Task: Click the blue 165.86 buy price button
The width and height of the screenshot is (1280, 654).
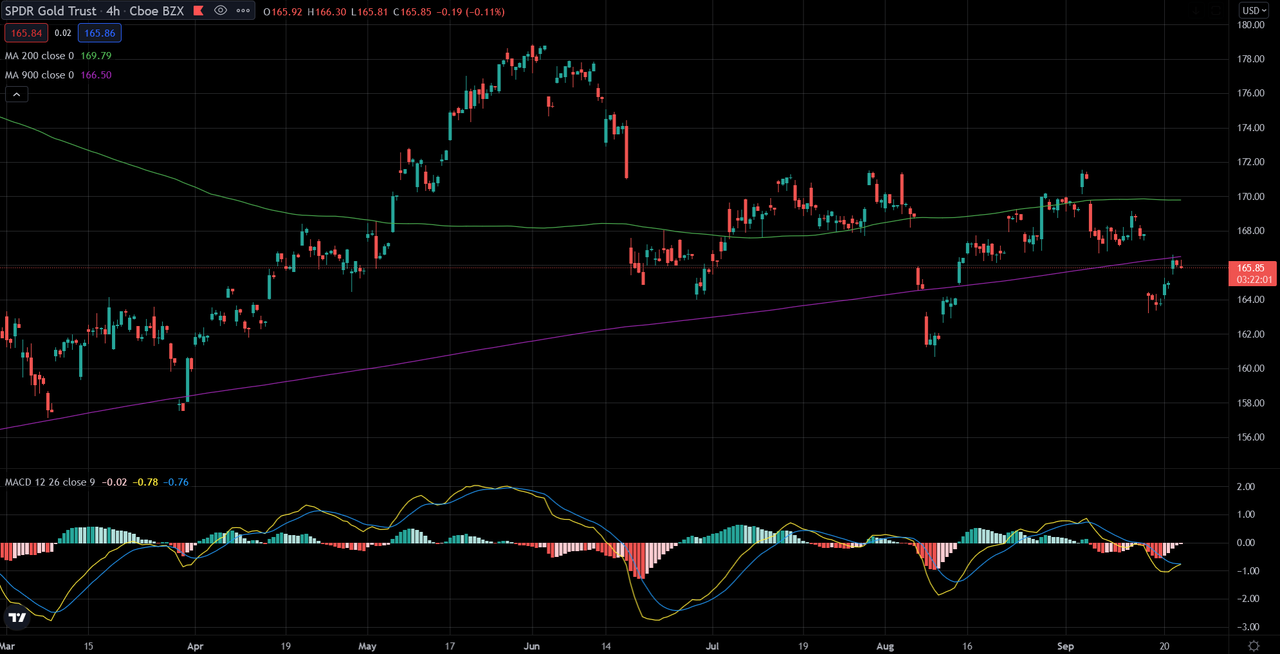Action: pos(100,33)
